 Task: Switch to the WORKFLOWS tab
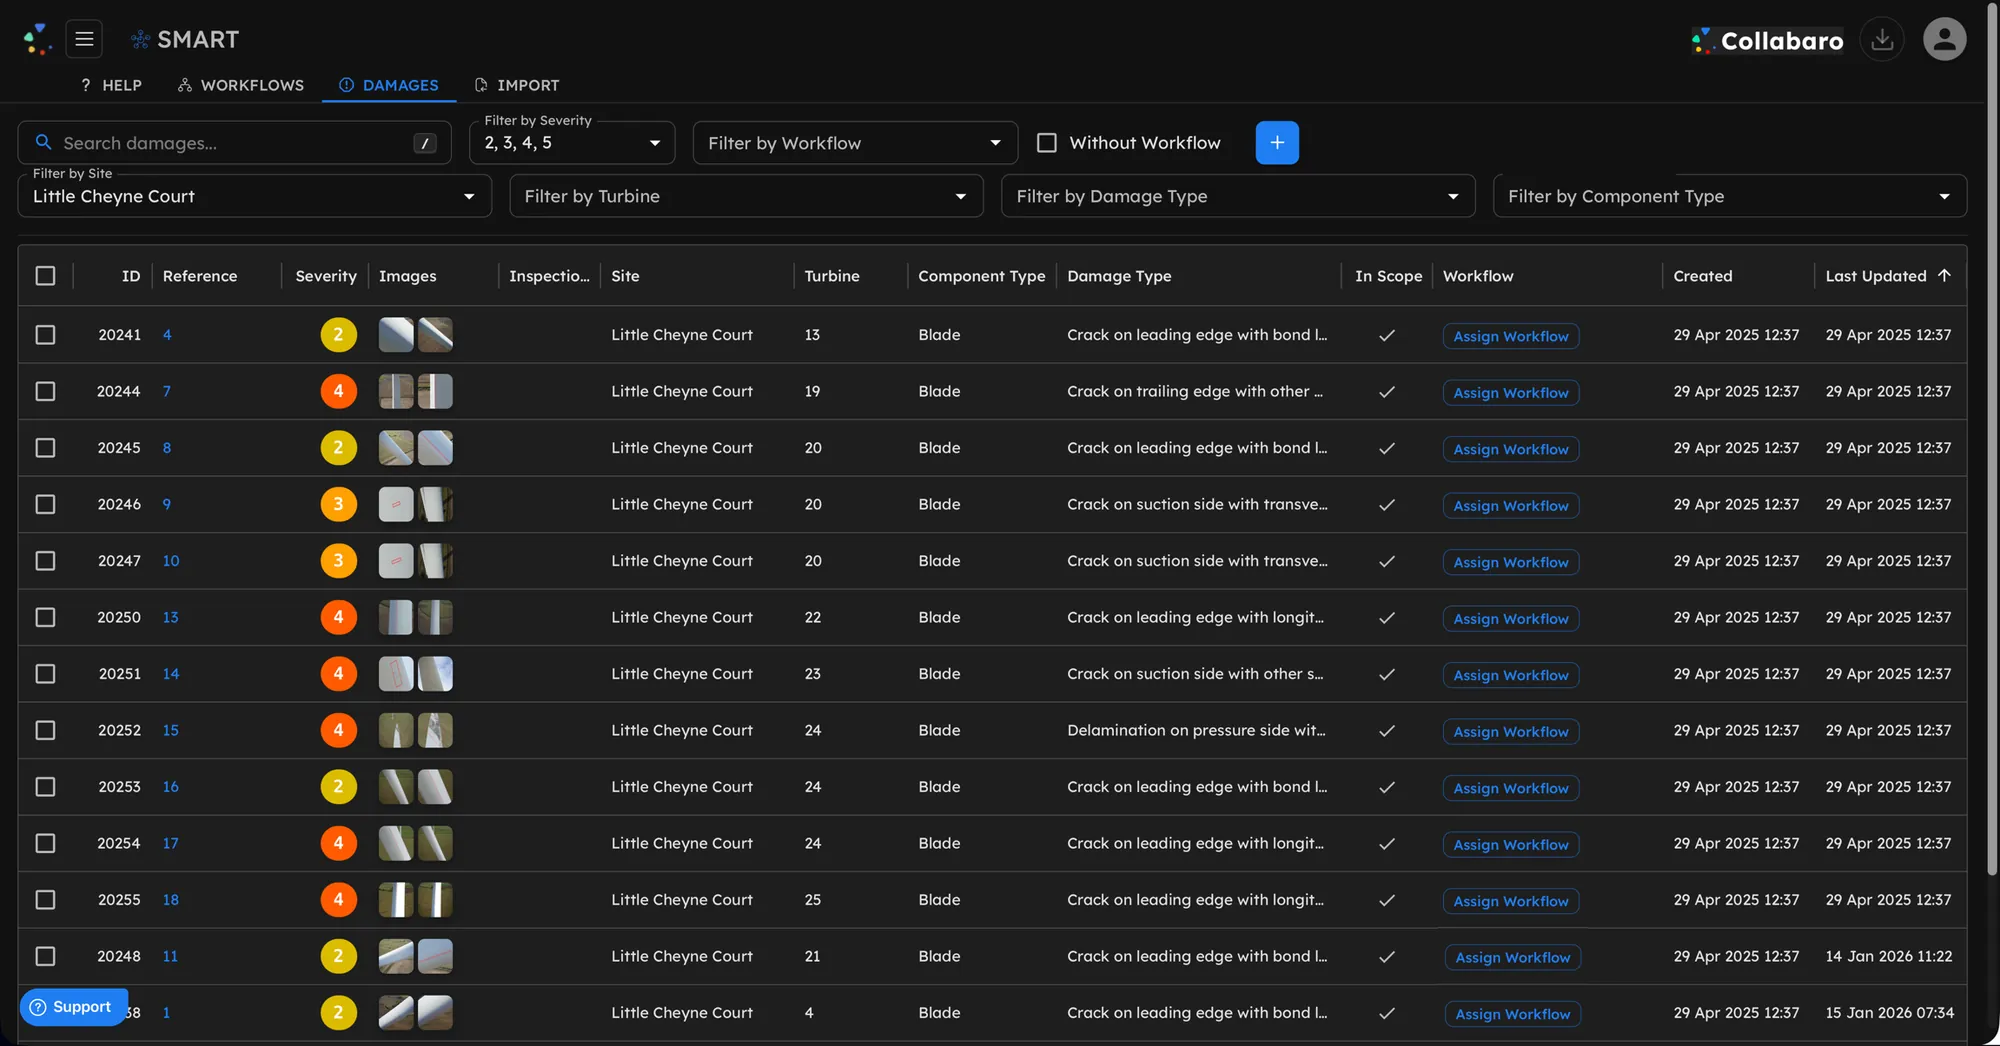click(x=240, y=85)
